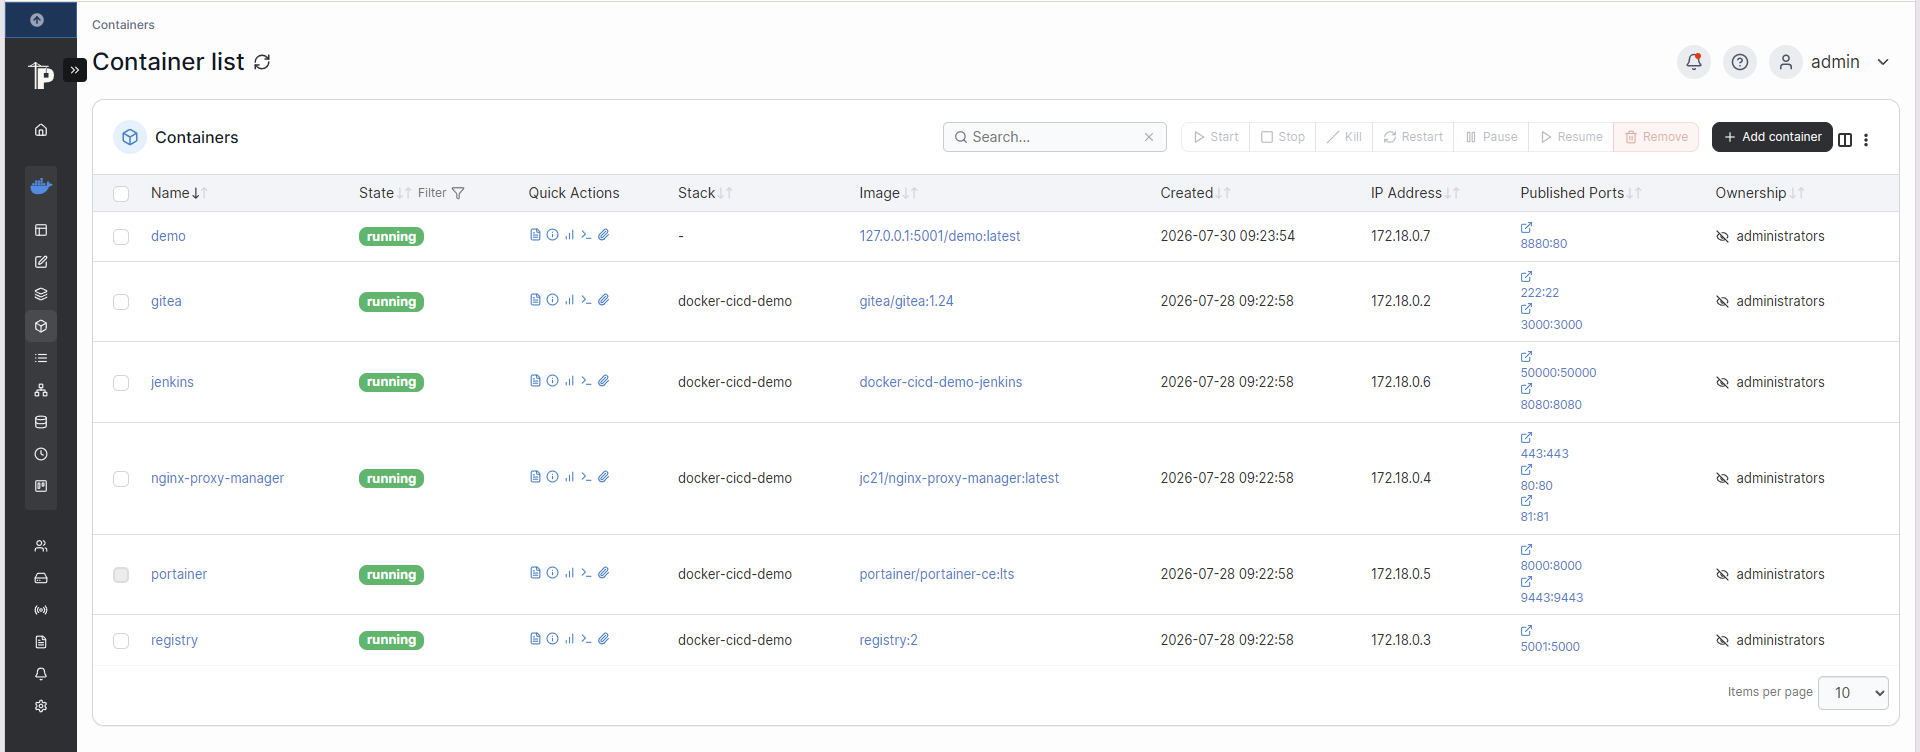Sort by the Name column header
1920x752 pixels.
pos(179,193)
